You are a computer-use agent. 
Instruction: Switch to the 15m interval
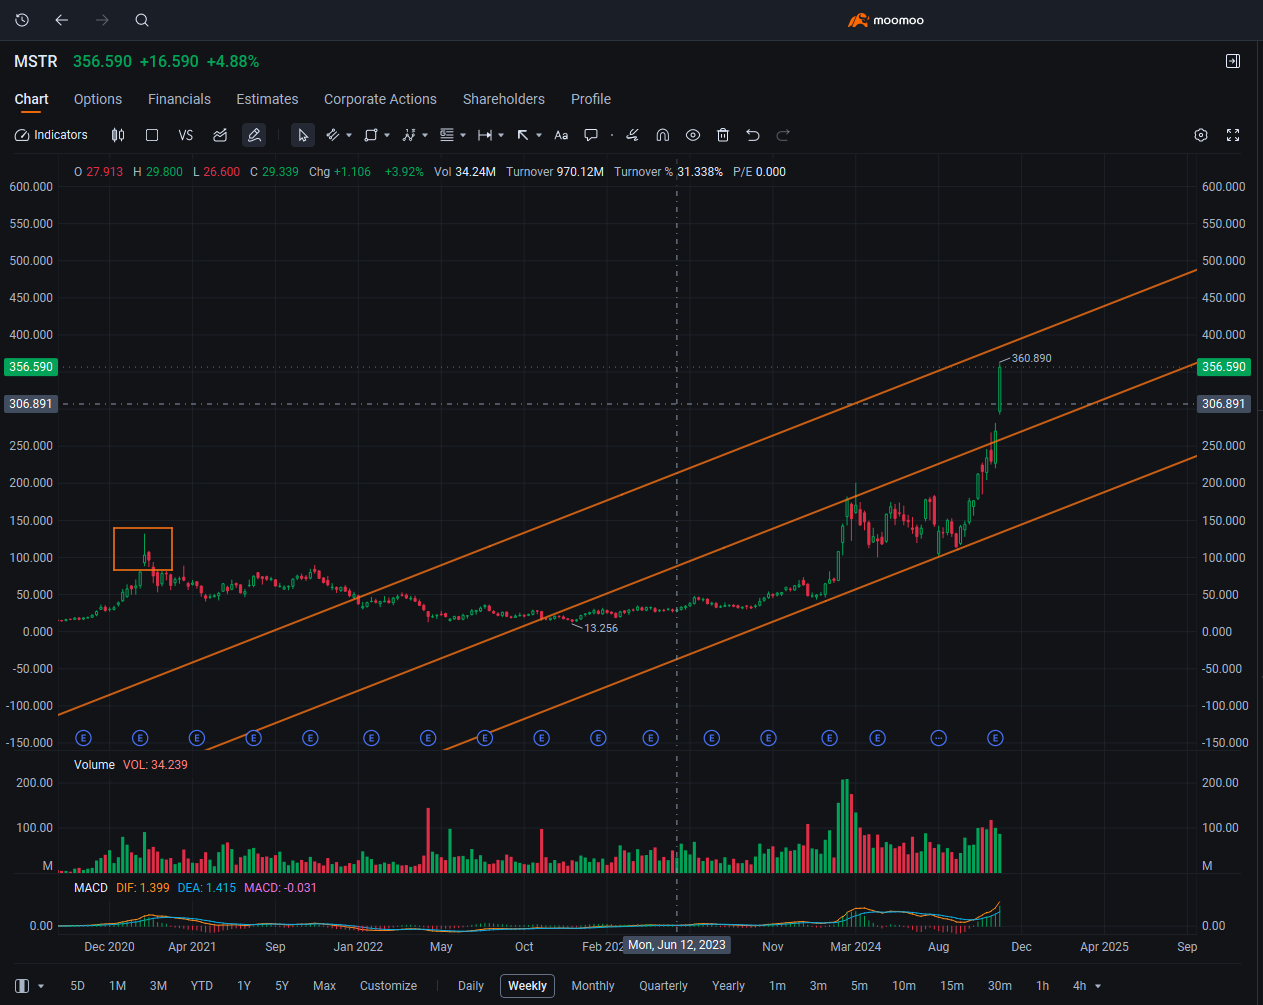tap(952, 986)
